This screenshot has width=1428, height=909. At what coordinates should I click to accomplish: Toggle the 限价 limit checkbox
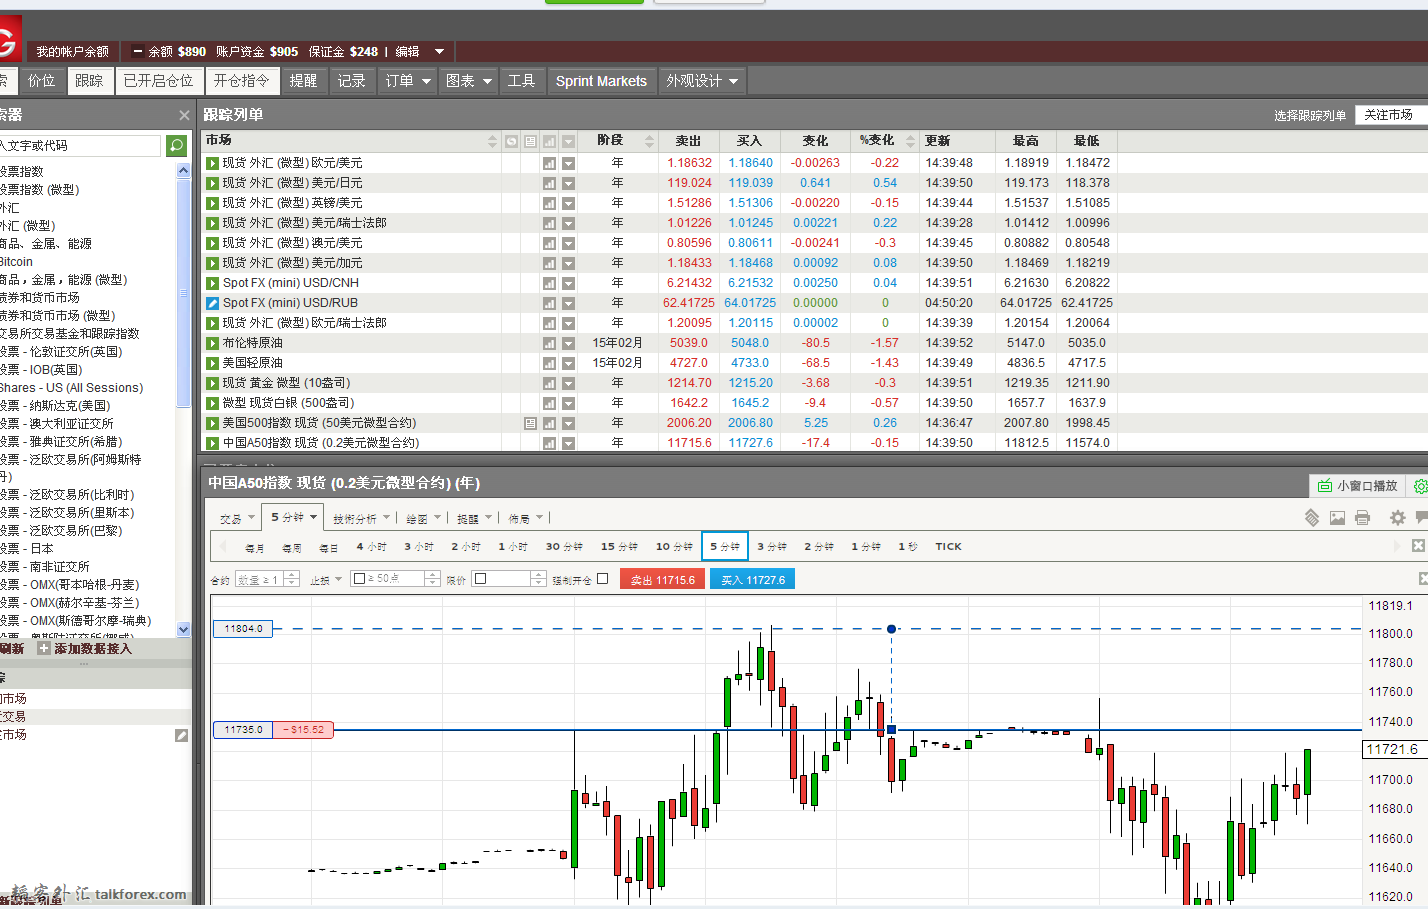tap(480, 579)
